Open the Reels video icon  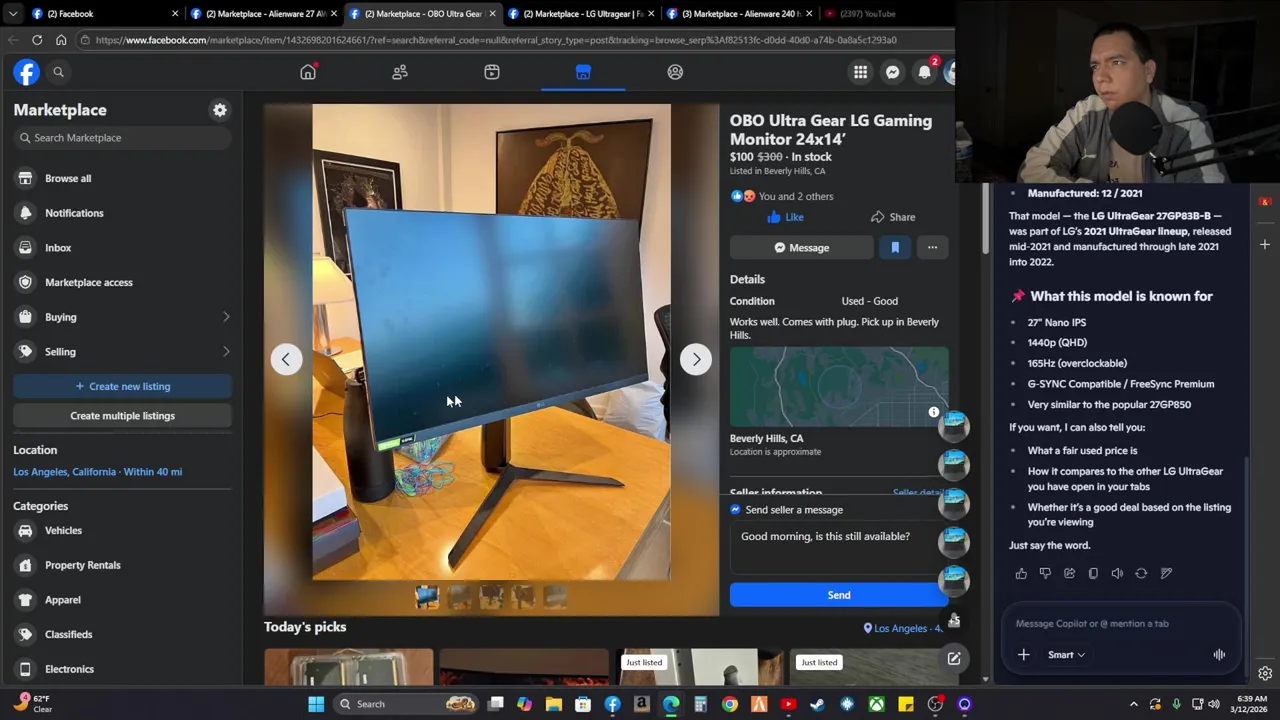(492, 72)
